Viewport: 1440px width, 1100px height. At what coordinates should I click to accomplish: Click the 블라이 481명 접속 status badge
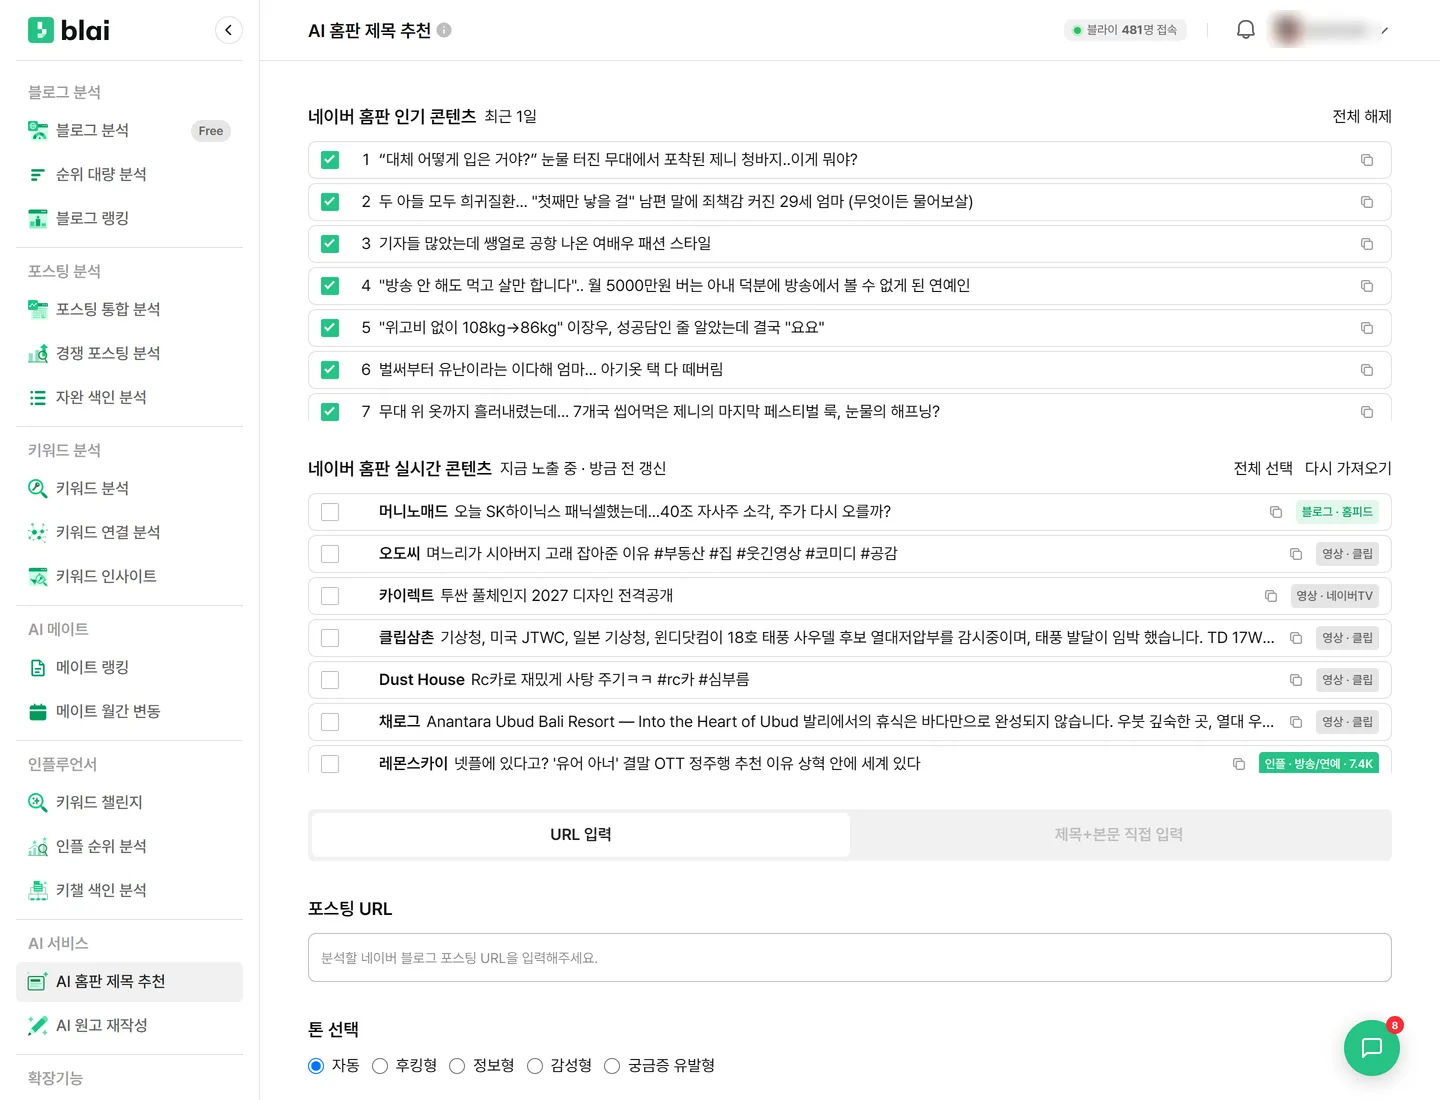(x=1125, y=30)
